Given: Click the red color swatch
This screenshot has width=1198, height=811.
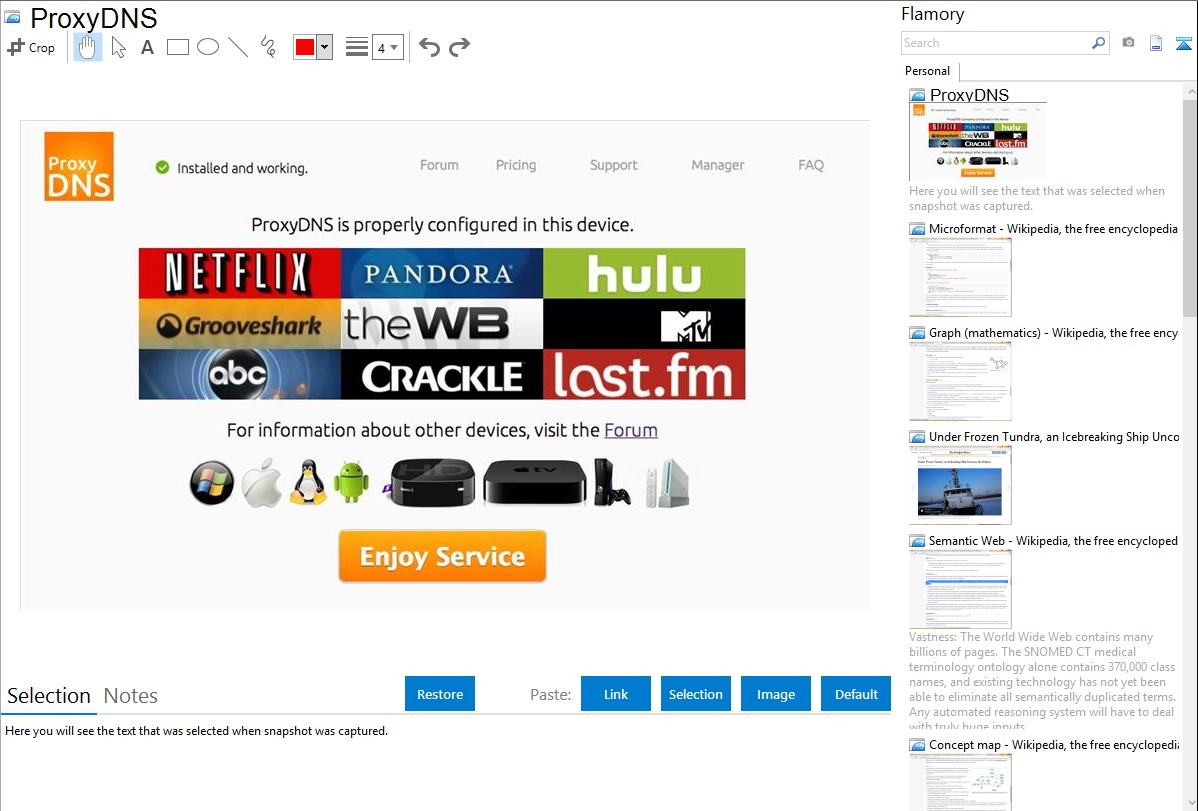Looking at the screenshot, I should 305,47.
